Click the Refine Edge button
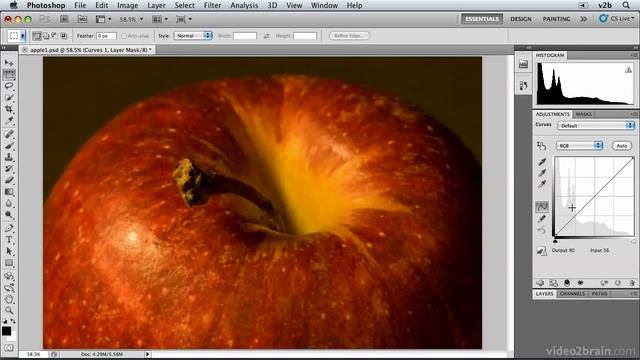 coord(349,36)
